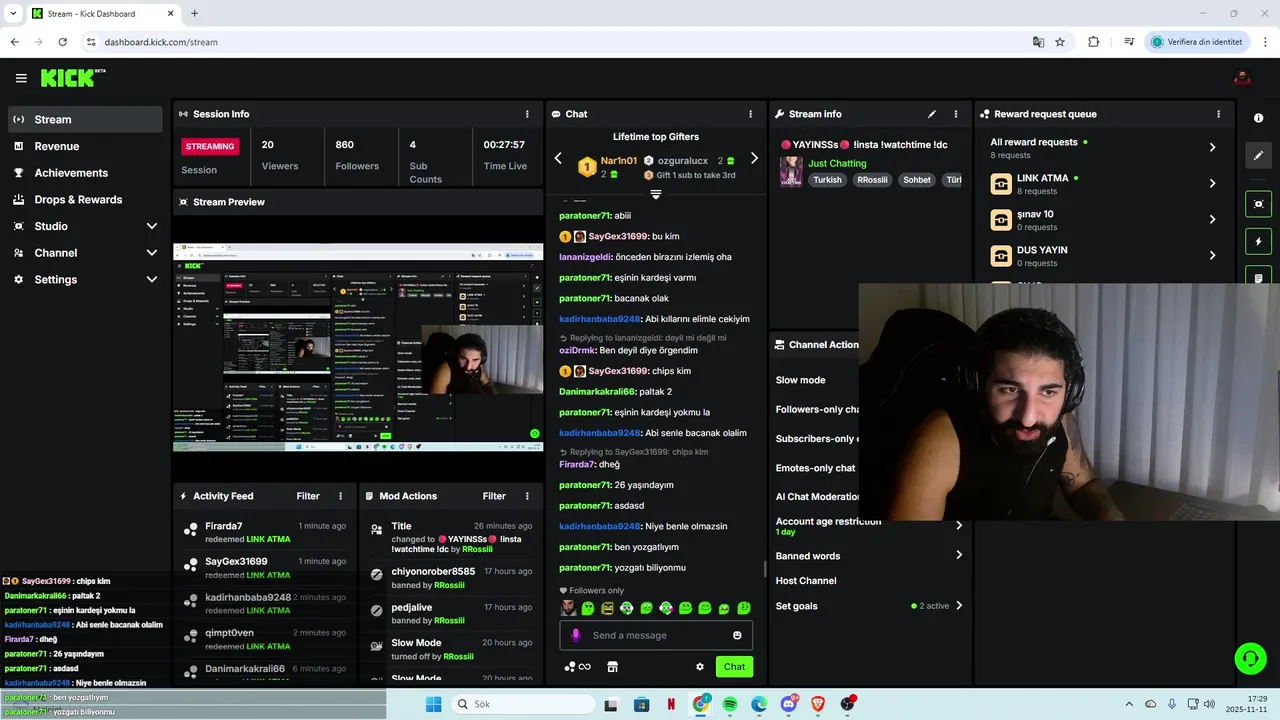Click the info icon in right sidebar
Image resolution: width=1280 pixels, height=720 pixels.
click(x=1258, y=118)
